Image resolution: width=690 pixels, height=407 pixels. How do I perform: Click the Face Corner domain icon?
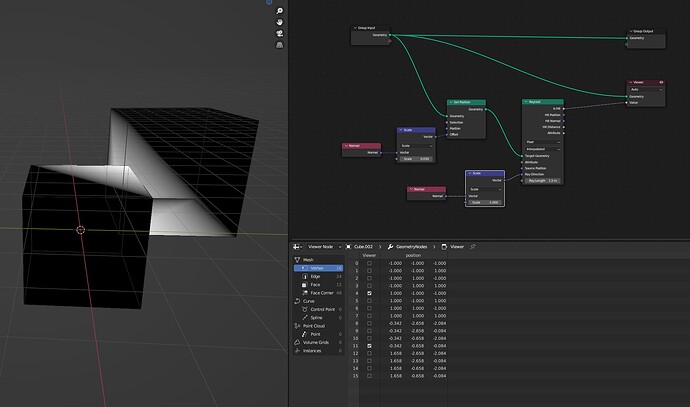point(305,293)
